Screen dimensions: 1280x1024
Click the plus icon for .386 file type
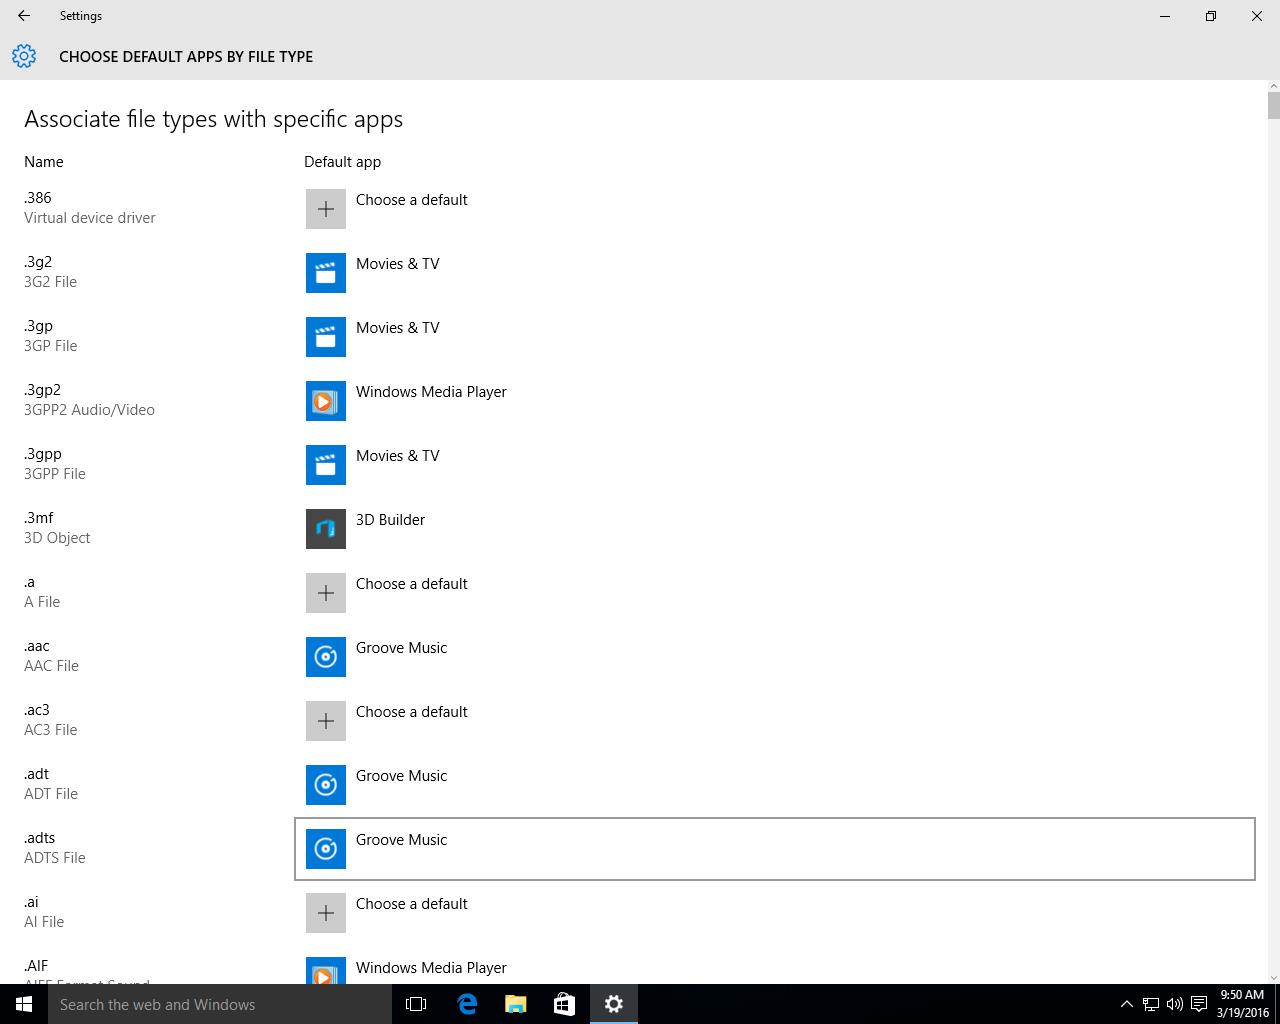[326, 209]
